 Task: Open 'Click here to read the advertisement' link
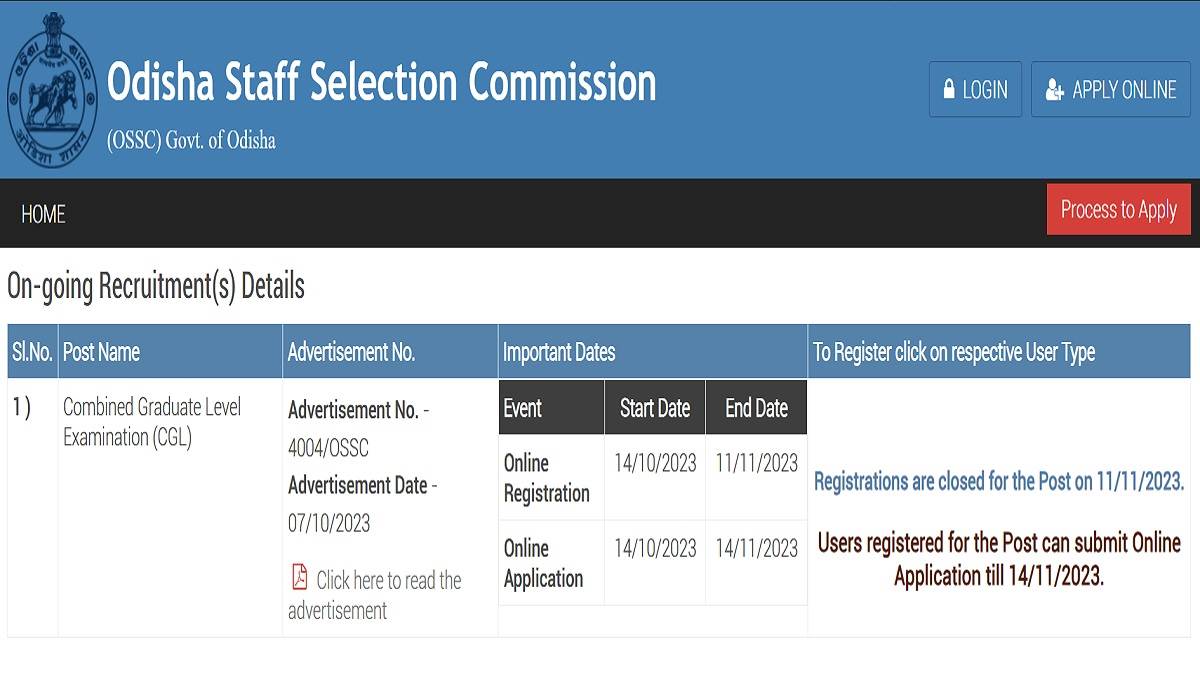tap(375, 595)
